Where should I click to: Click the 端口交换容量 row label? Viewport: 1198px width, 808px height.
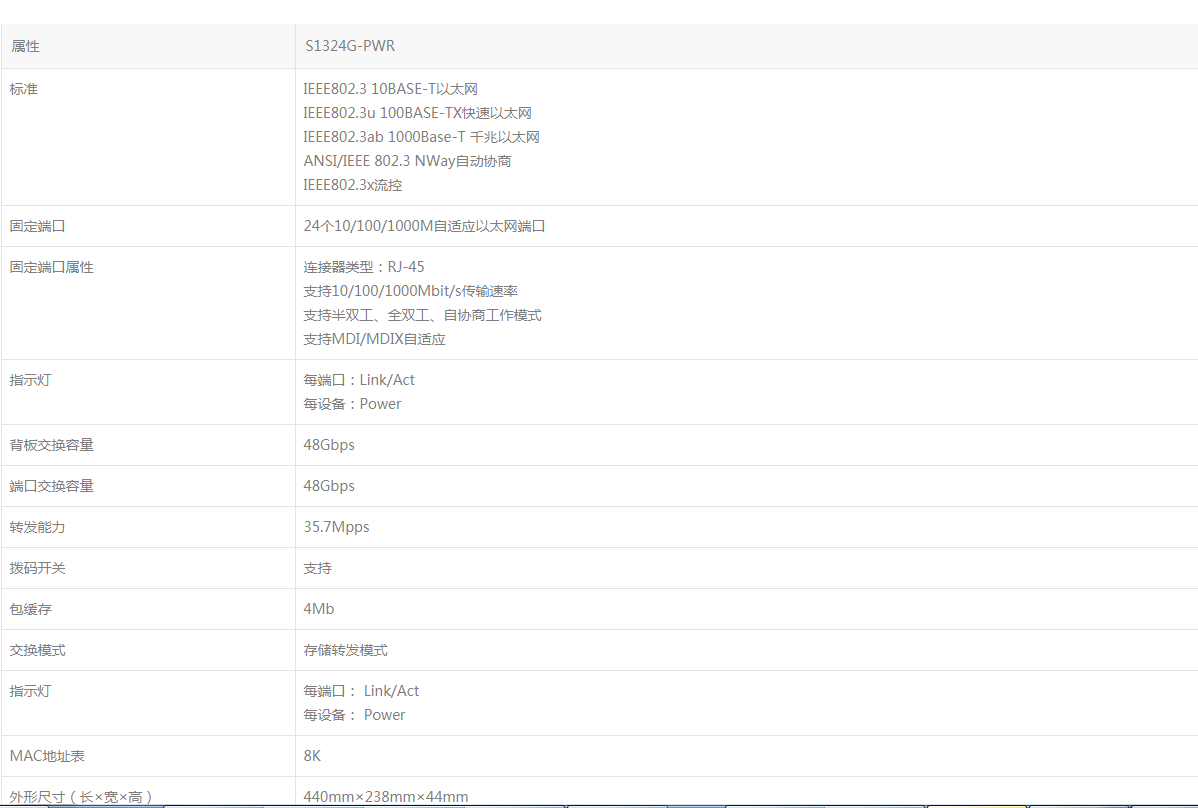coord(51,486)
